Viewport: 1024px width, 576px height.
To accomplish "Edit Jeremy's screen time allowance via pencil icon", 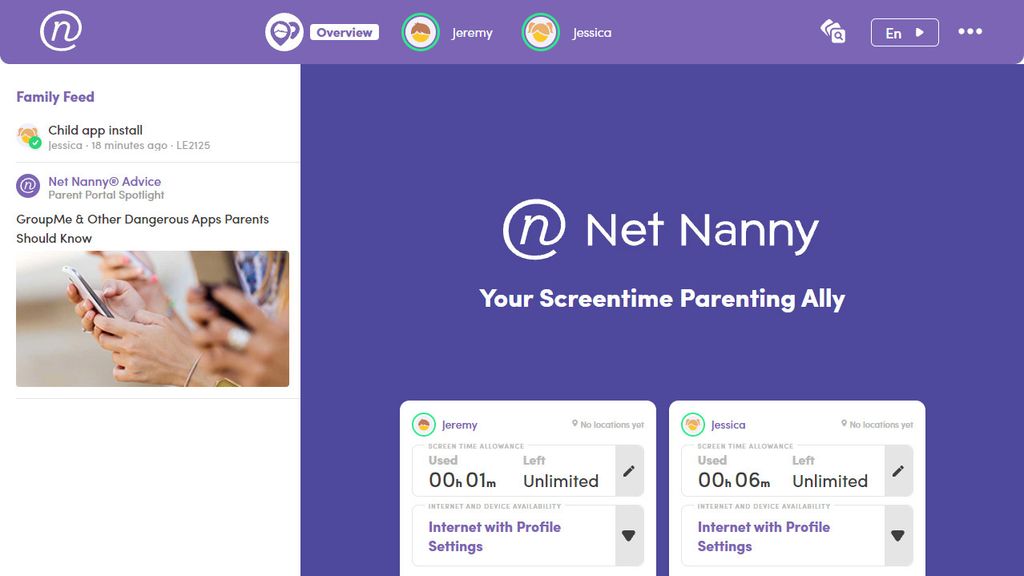I will [x=629, y=471].
